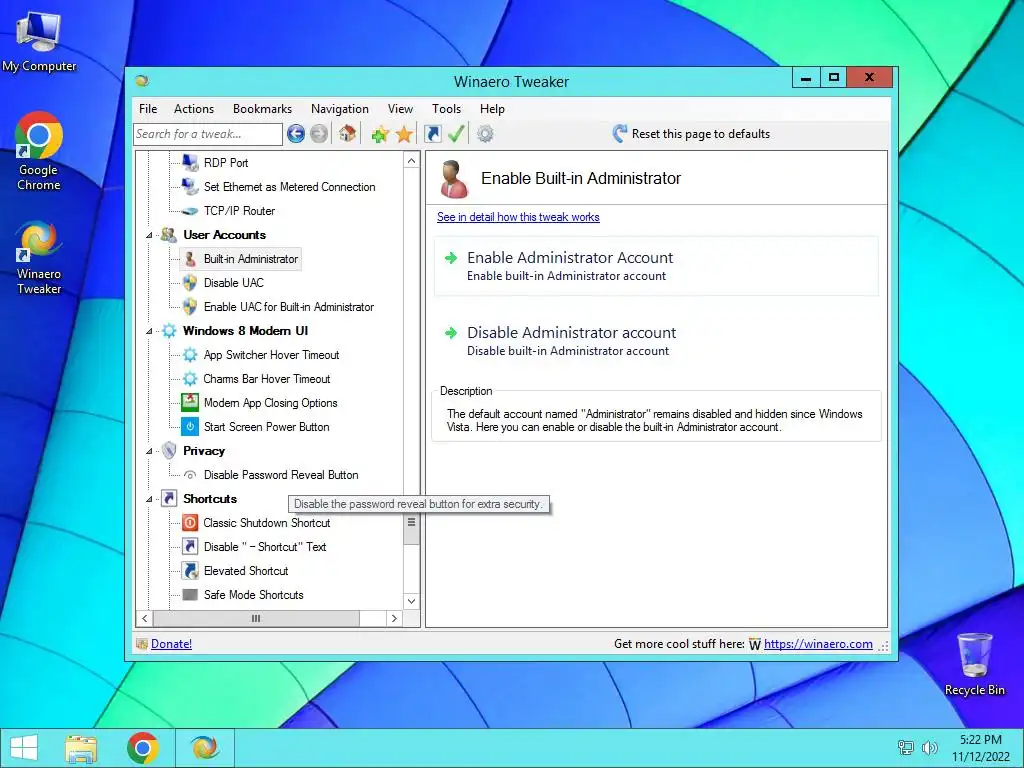
Task: Click the Disable Password Reveal Button eye icon
Action: (x=190, y=475)
